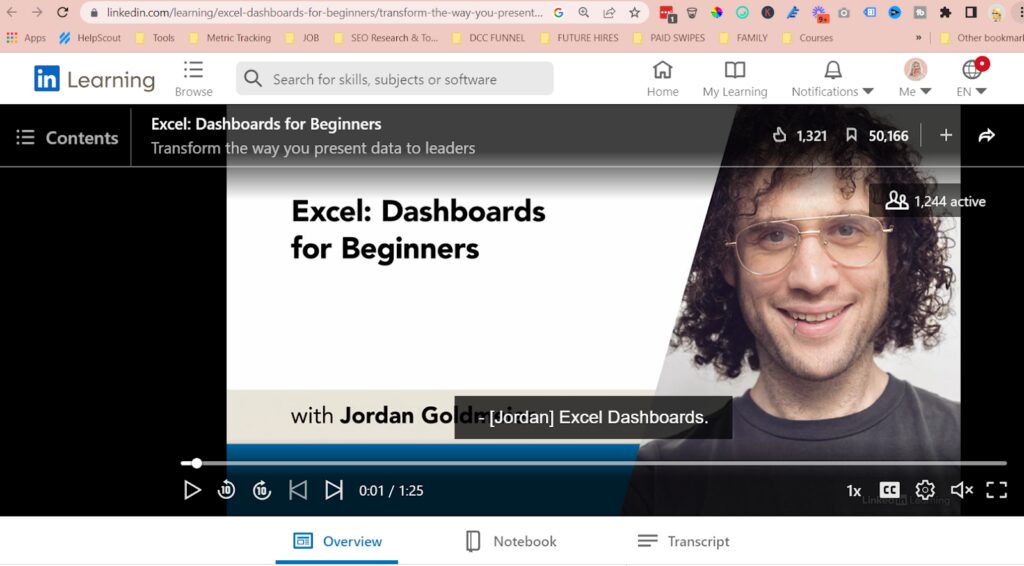Switch to the Notebook tab
The height and width of the screenshot is (566, 1024).
[x=511, y=541]
